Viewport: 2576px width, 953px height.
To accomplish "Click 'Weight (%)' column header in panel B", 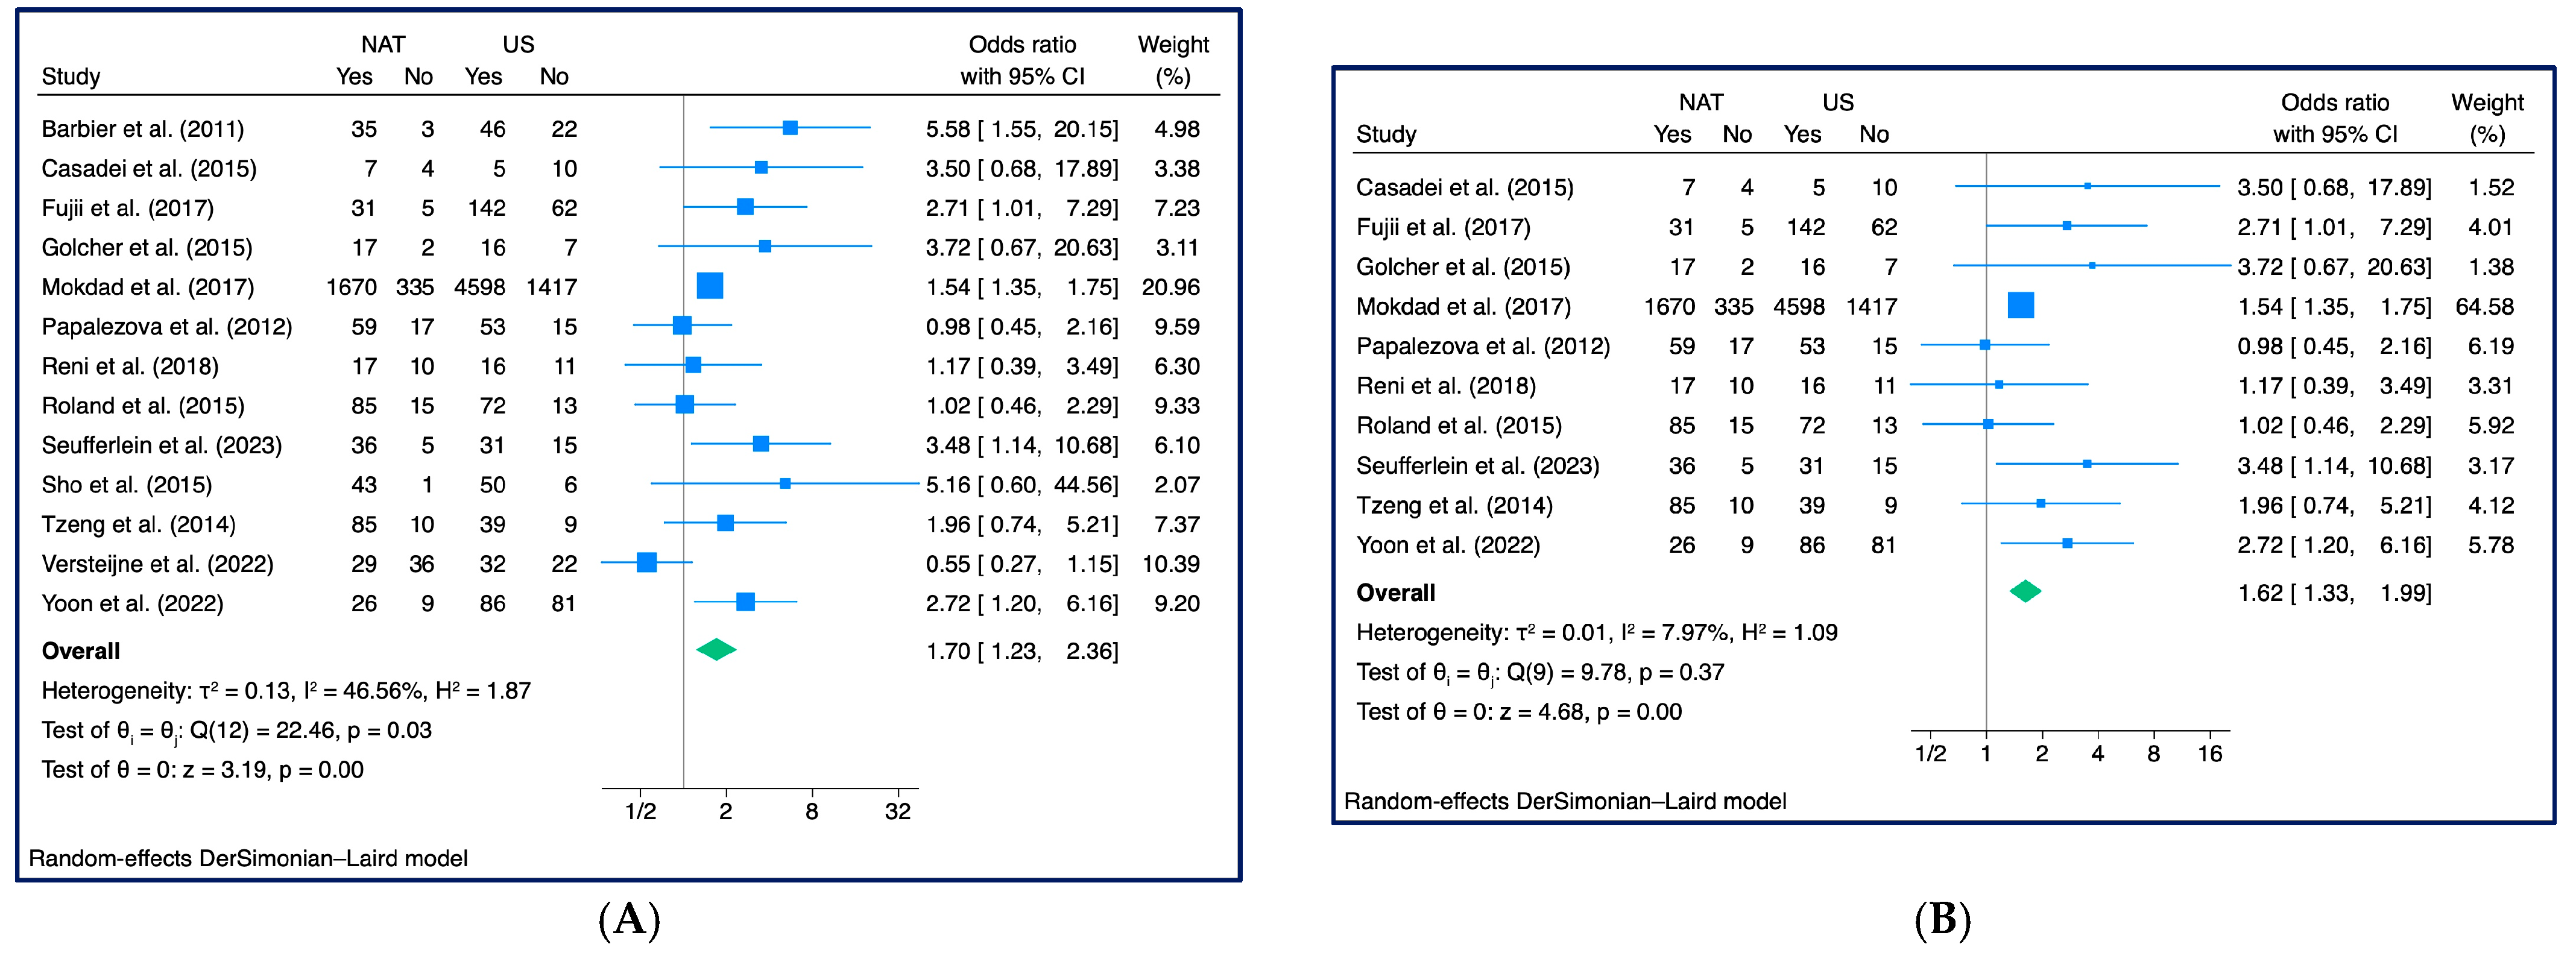I will 2487,118.
